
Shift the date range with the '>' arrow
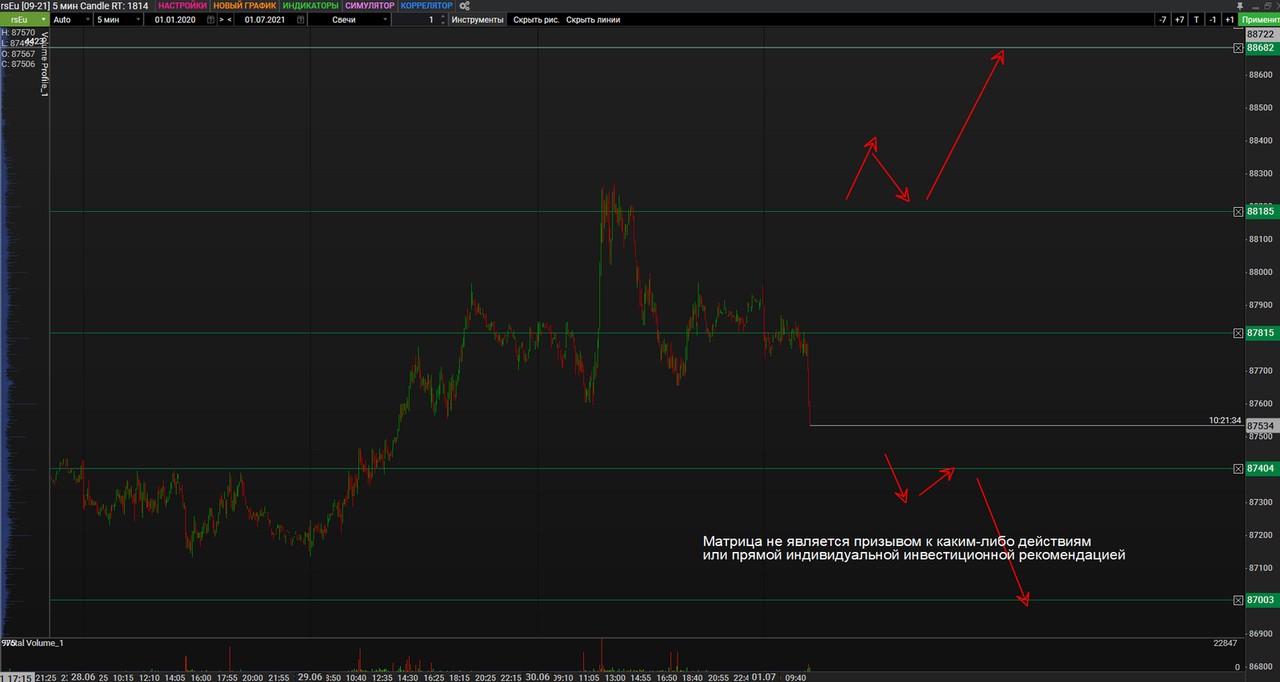pyautogui.click(x=222, y=19)
